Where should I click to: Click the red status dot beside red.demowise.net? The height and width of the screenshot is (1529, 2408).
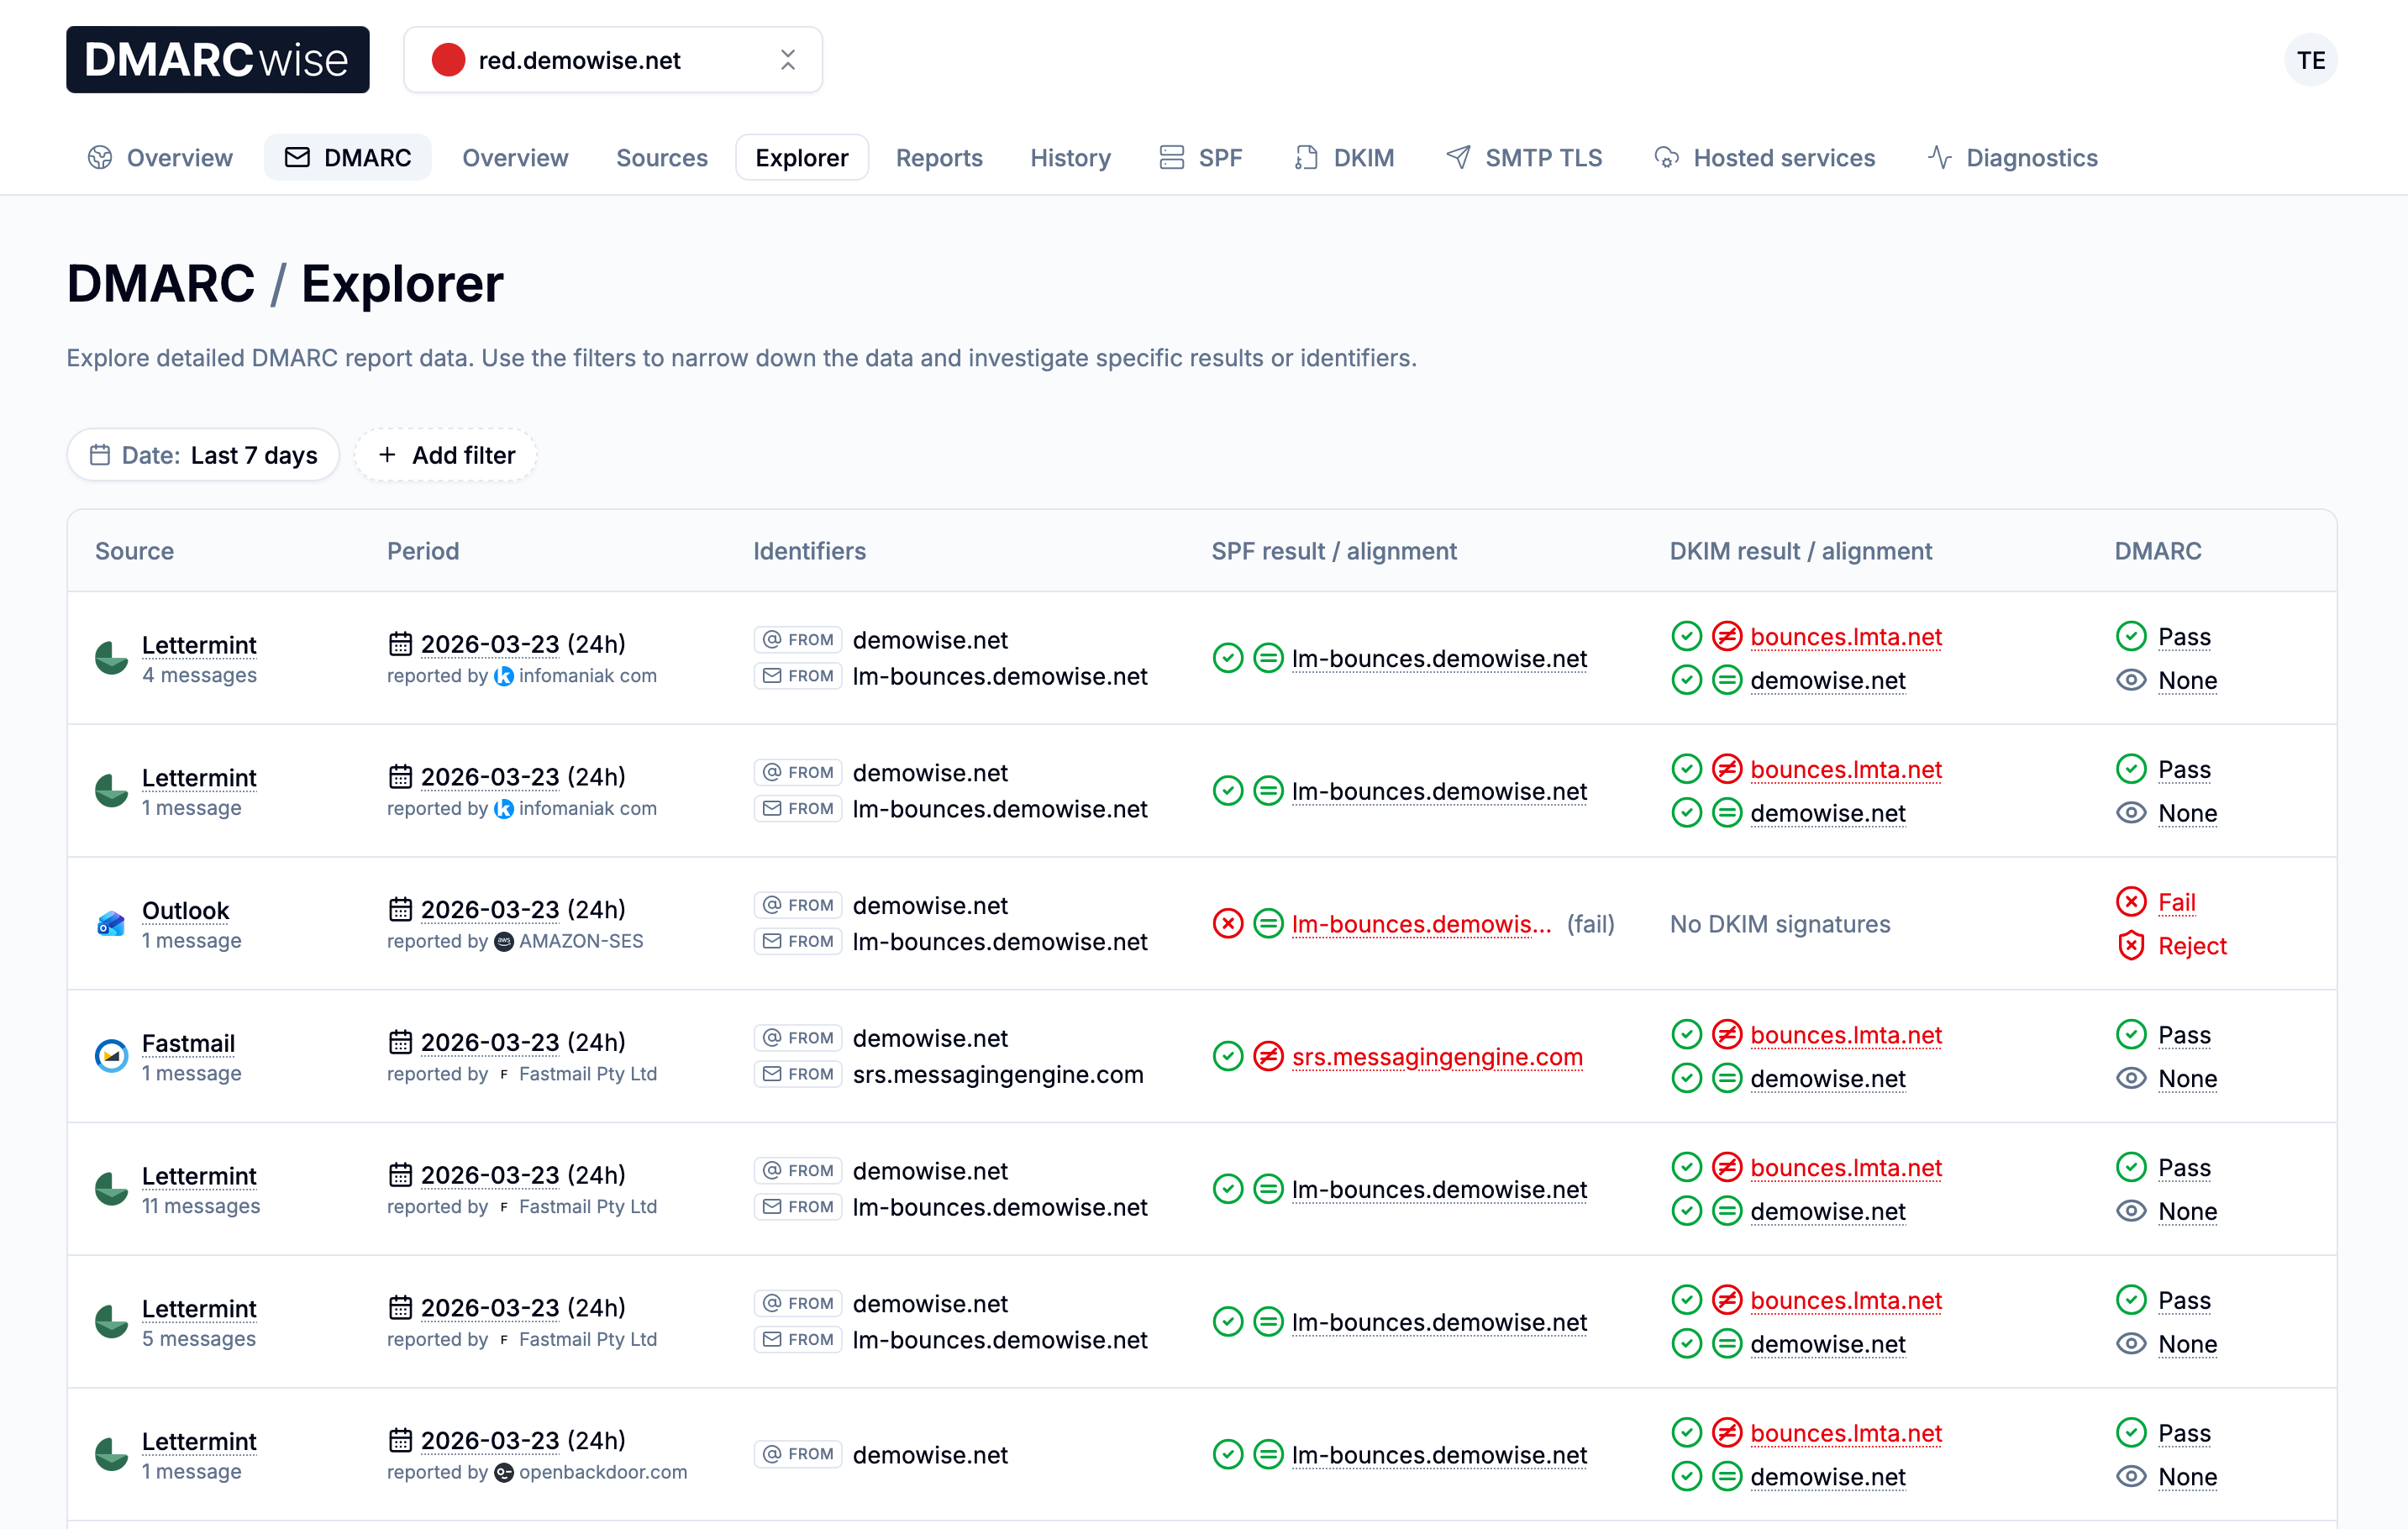448,59
